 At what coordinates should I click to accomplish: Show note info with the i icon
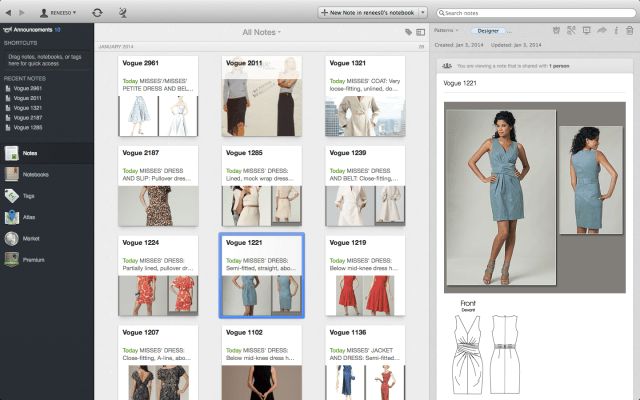tap(616, 30)
